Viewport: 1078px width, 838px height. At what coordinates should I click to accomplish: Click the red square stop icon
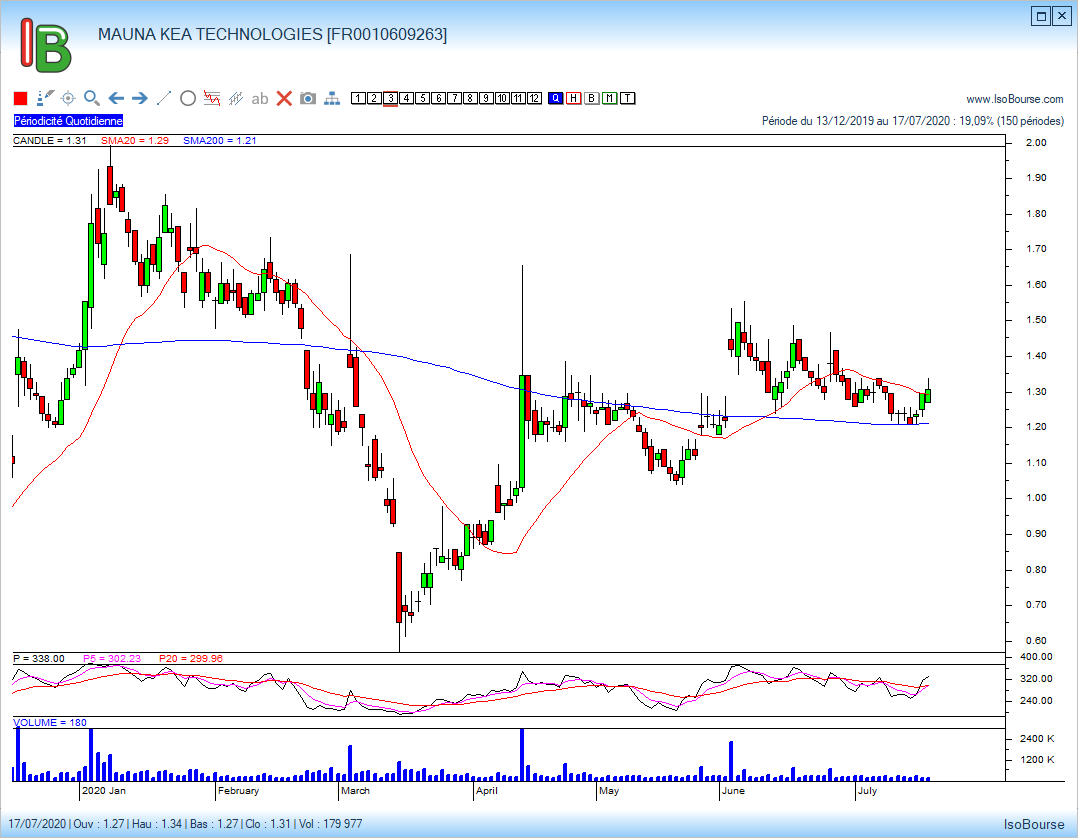pyautogui.click(x=21, y=98)
